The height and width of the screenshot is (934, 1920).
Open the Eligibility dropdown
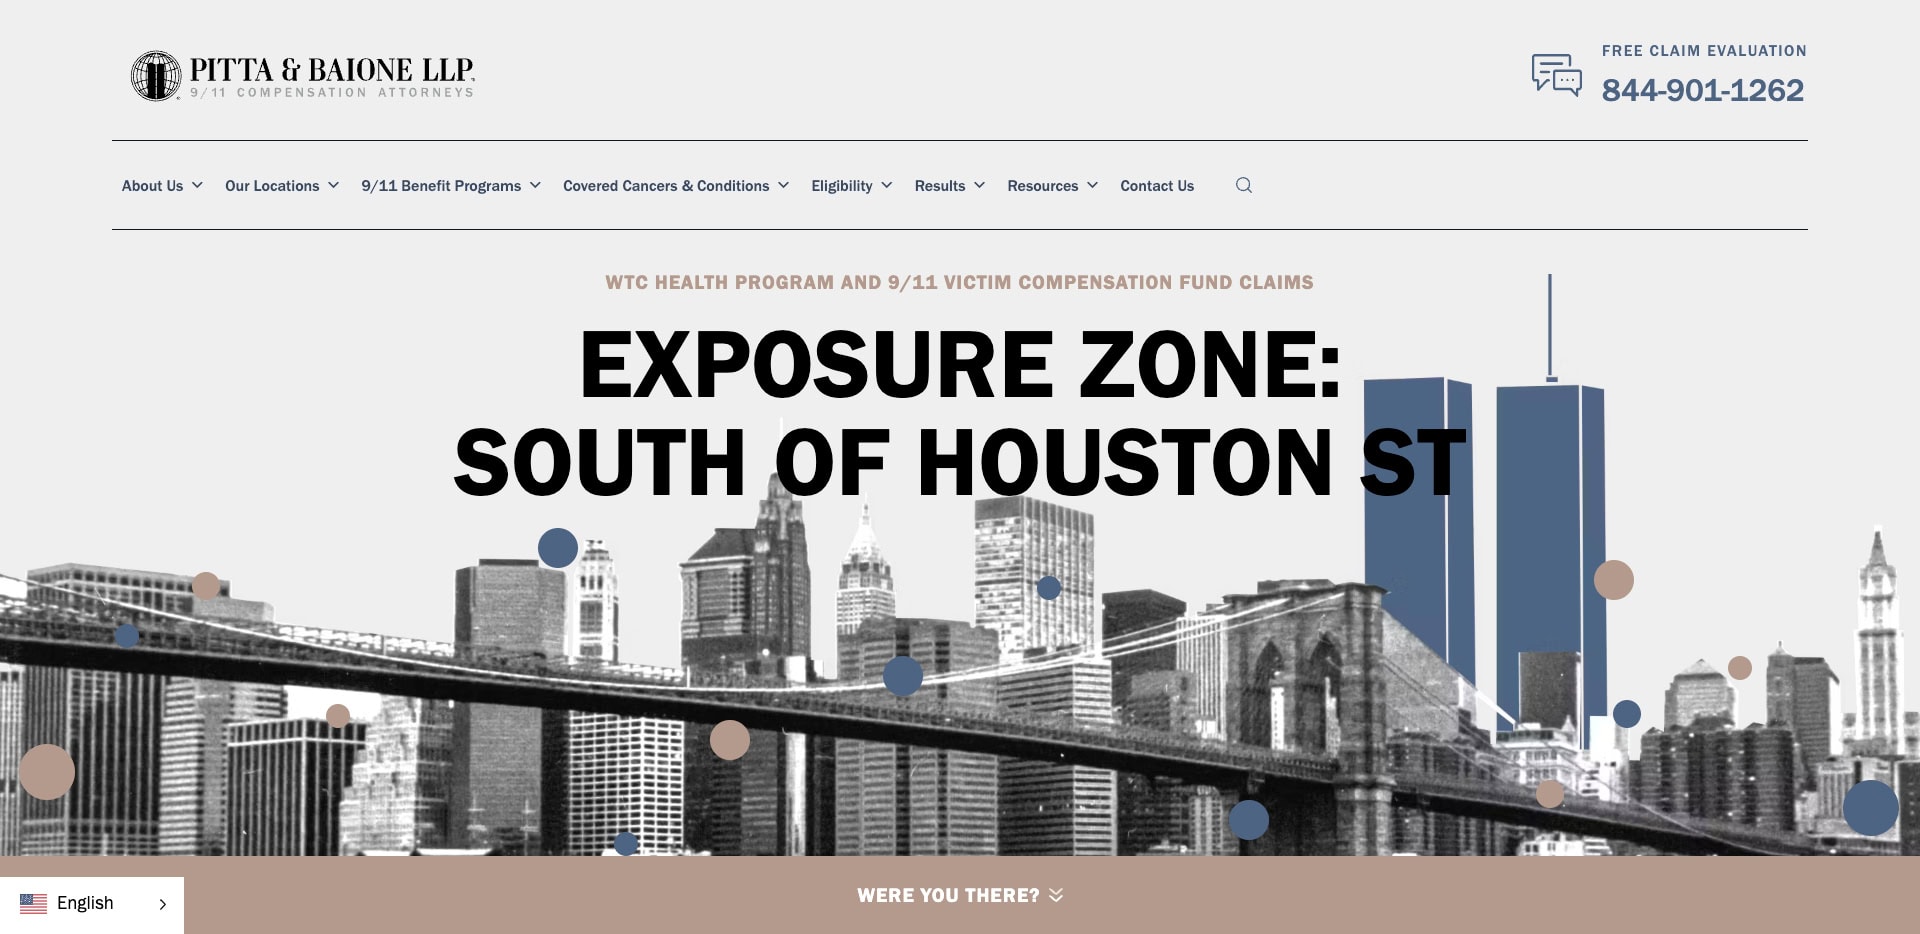pyautogui.click(x=841, y=186)
